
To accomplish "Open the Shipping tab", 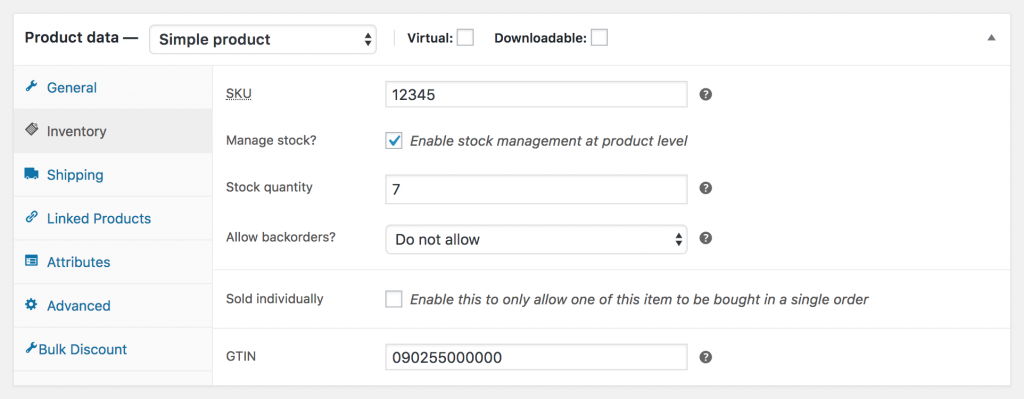I will coord(113,175).
